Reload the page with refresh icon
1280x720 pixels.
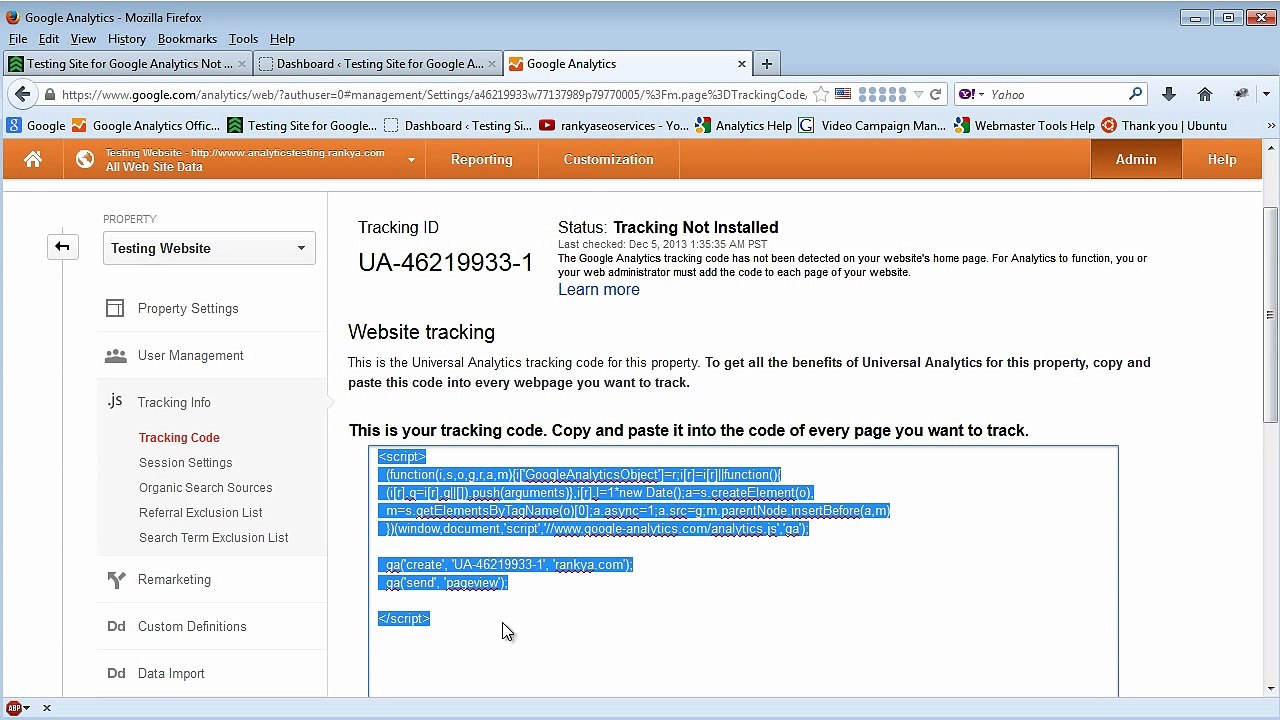[x=935, y=94]
